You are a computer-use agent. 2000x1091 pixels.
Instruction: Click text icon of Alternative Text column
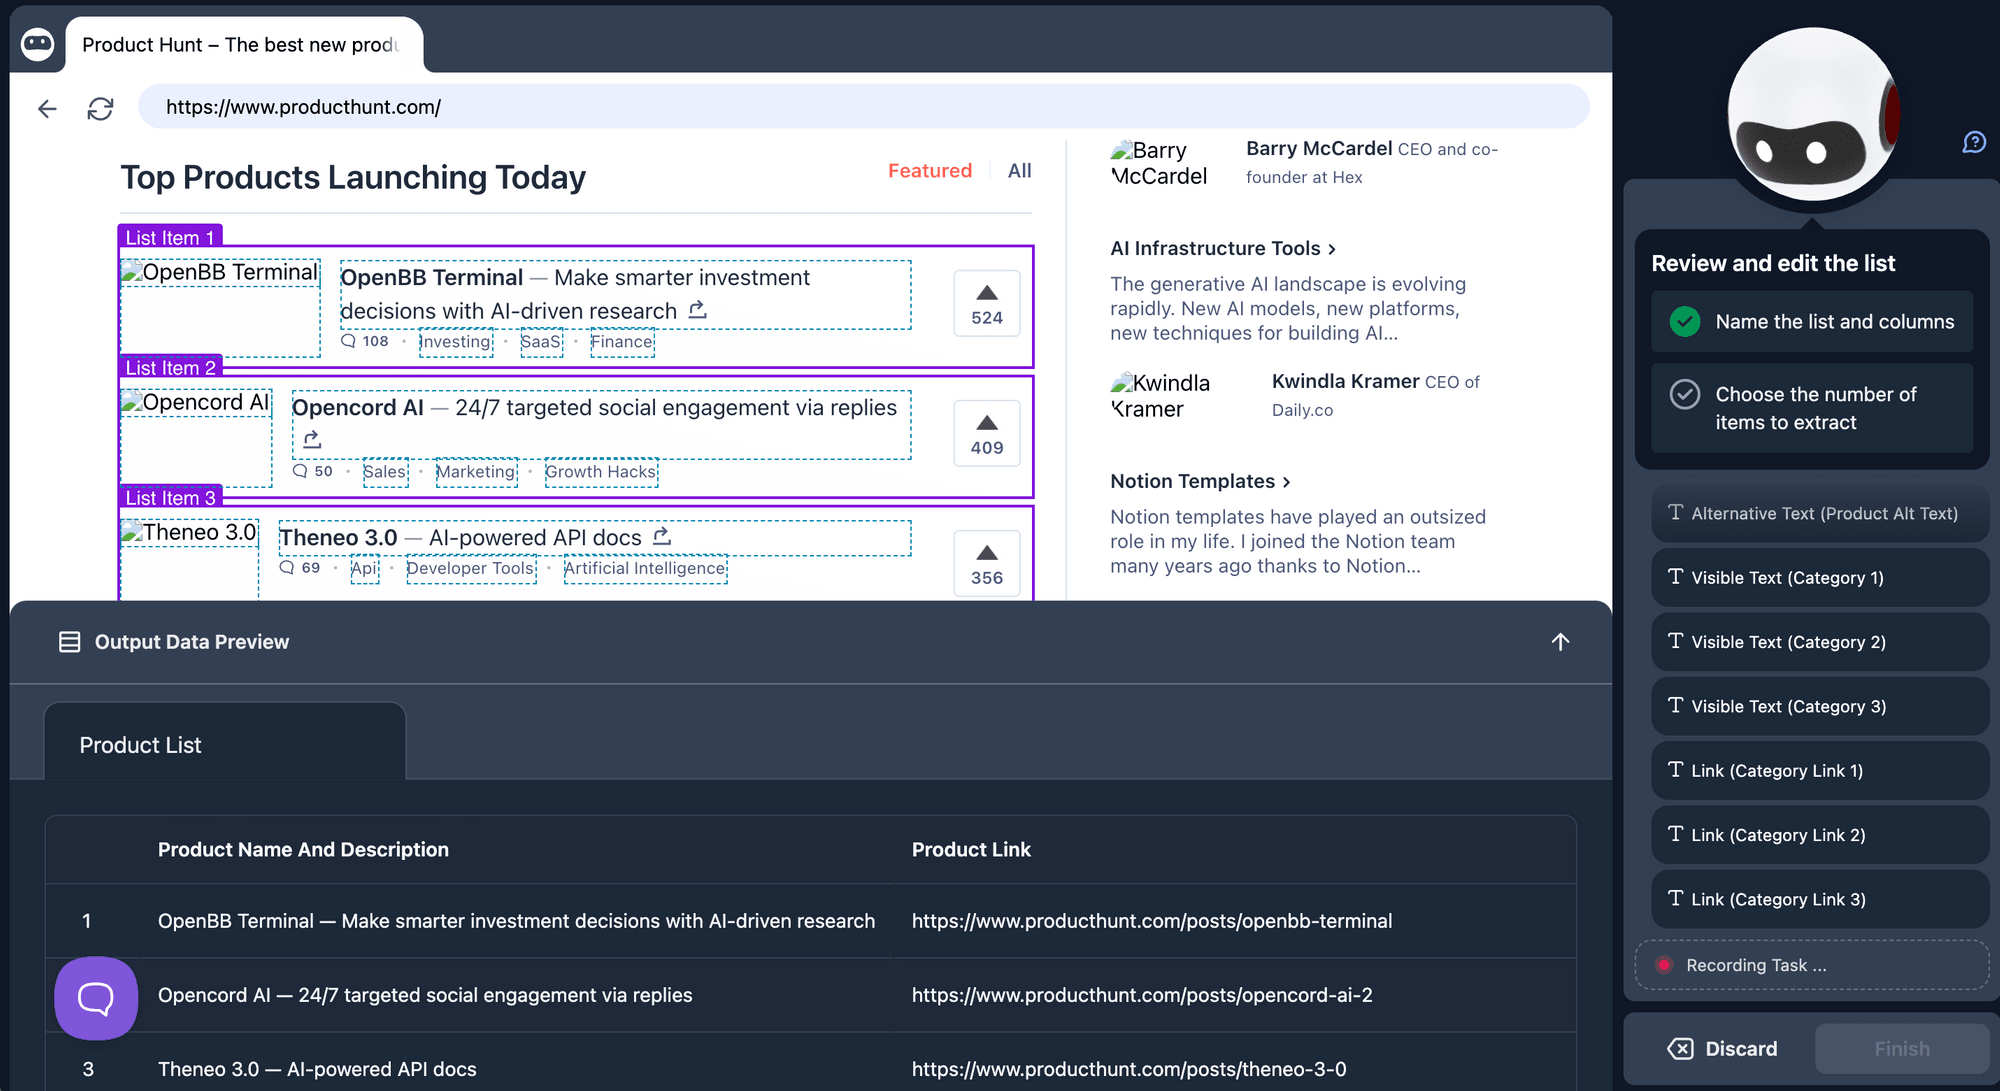[x=1675, y=512]
